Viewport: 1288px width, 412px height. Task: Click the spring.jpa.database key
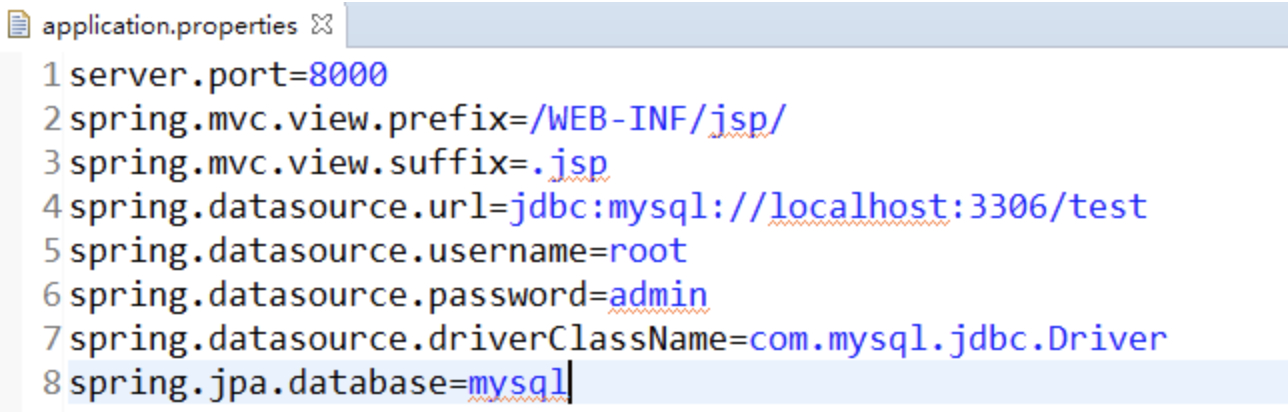tap(259, 384)
